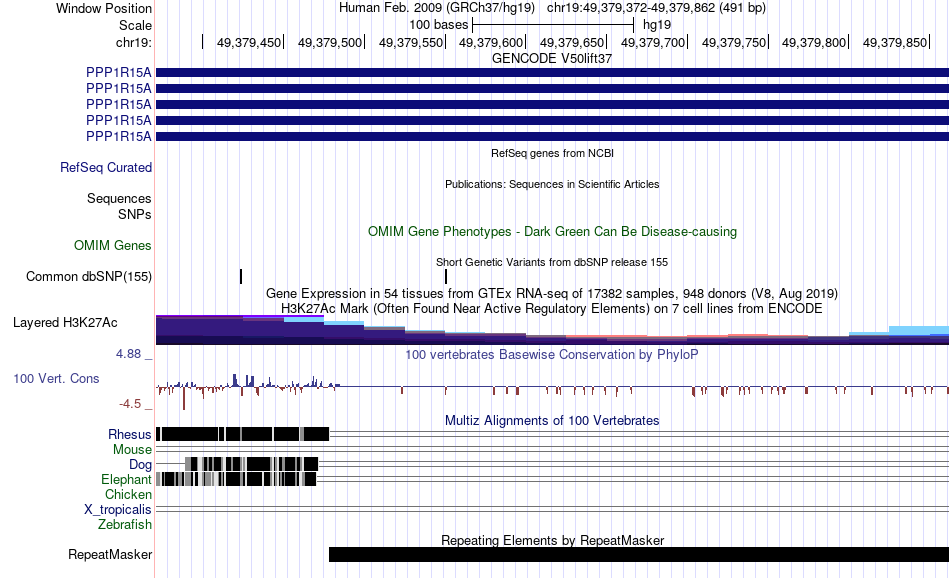
Task: Open the RefSeq genes from NCBI title
Action: click(x=552, y=153)
